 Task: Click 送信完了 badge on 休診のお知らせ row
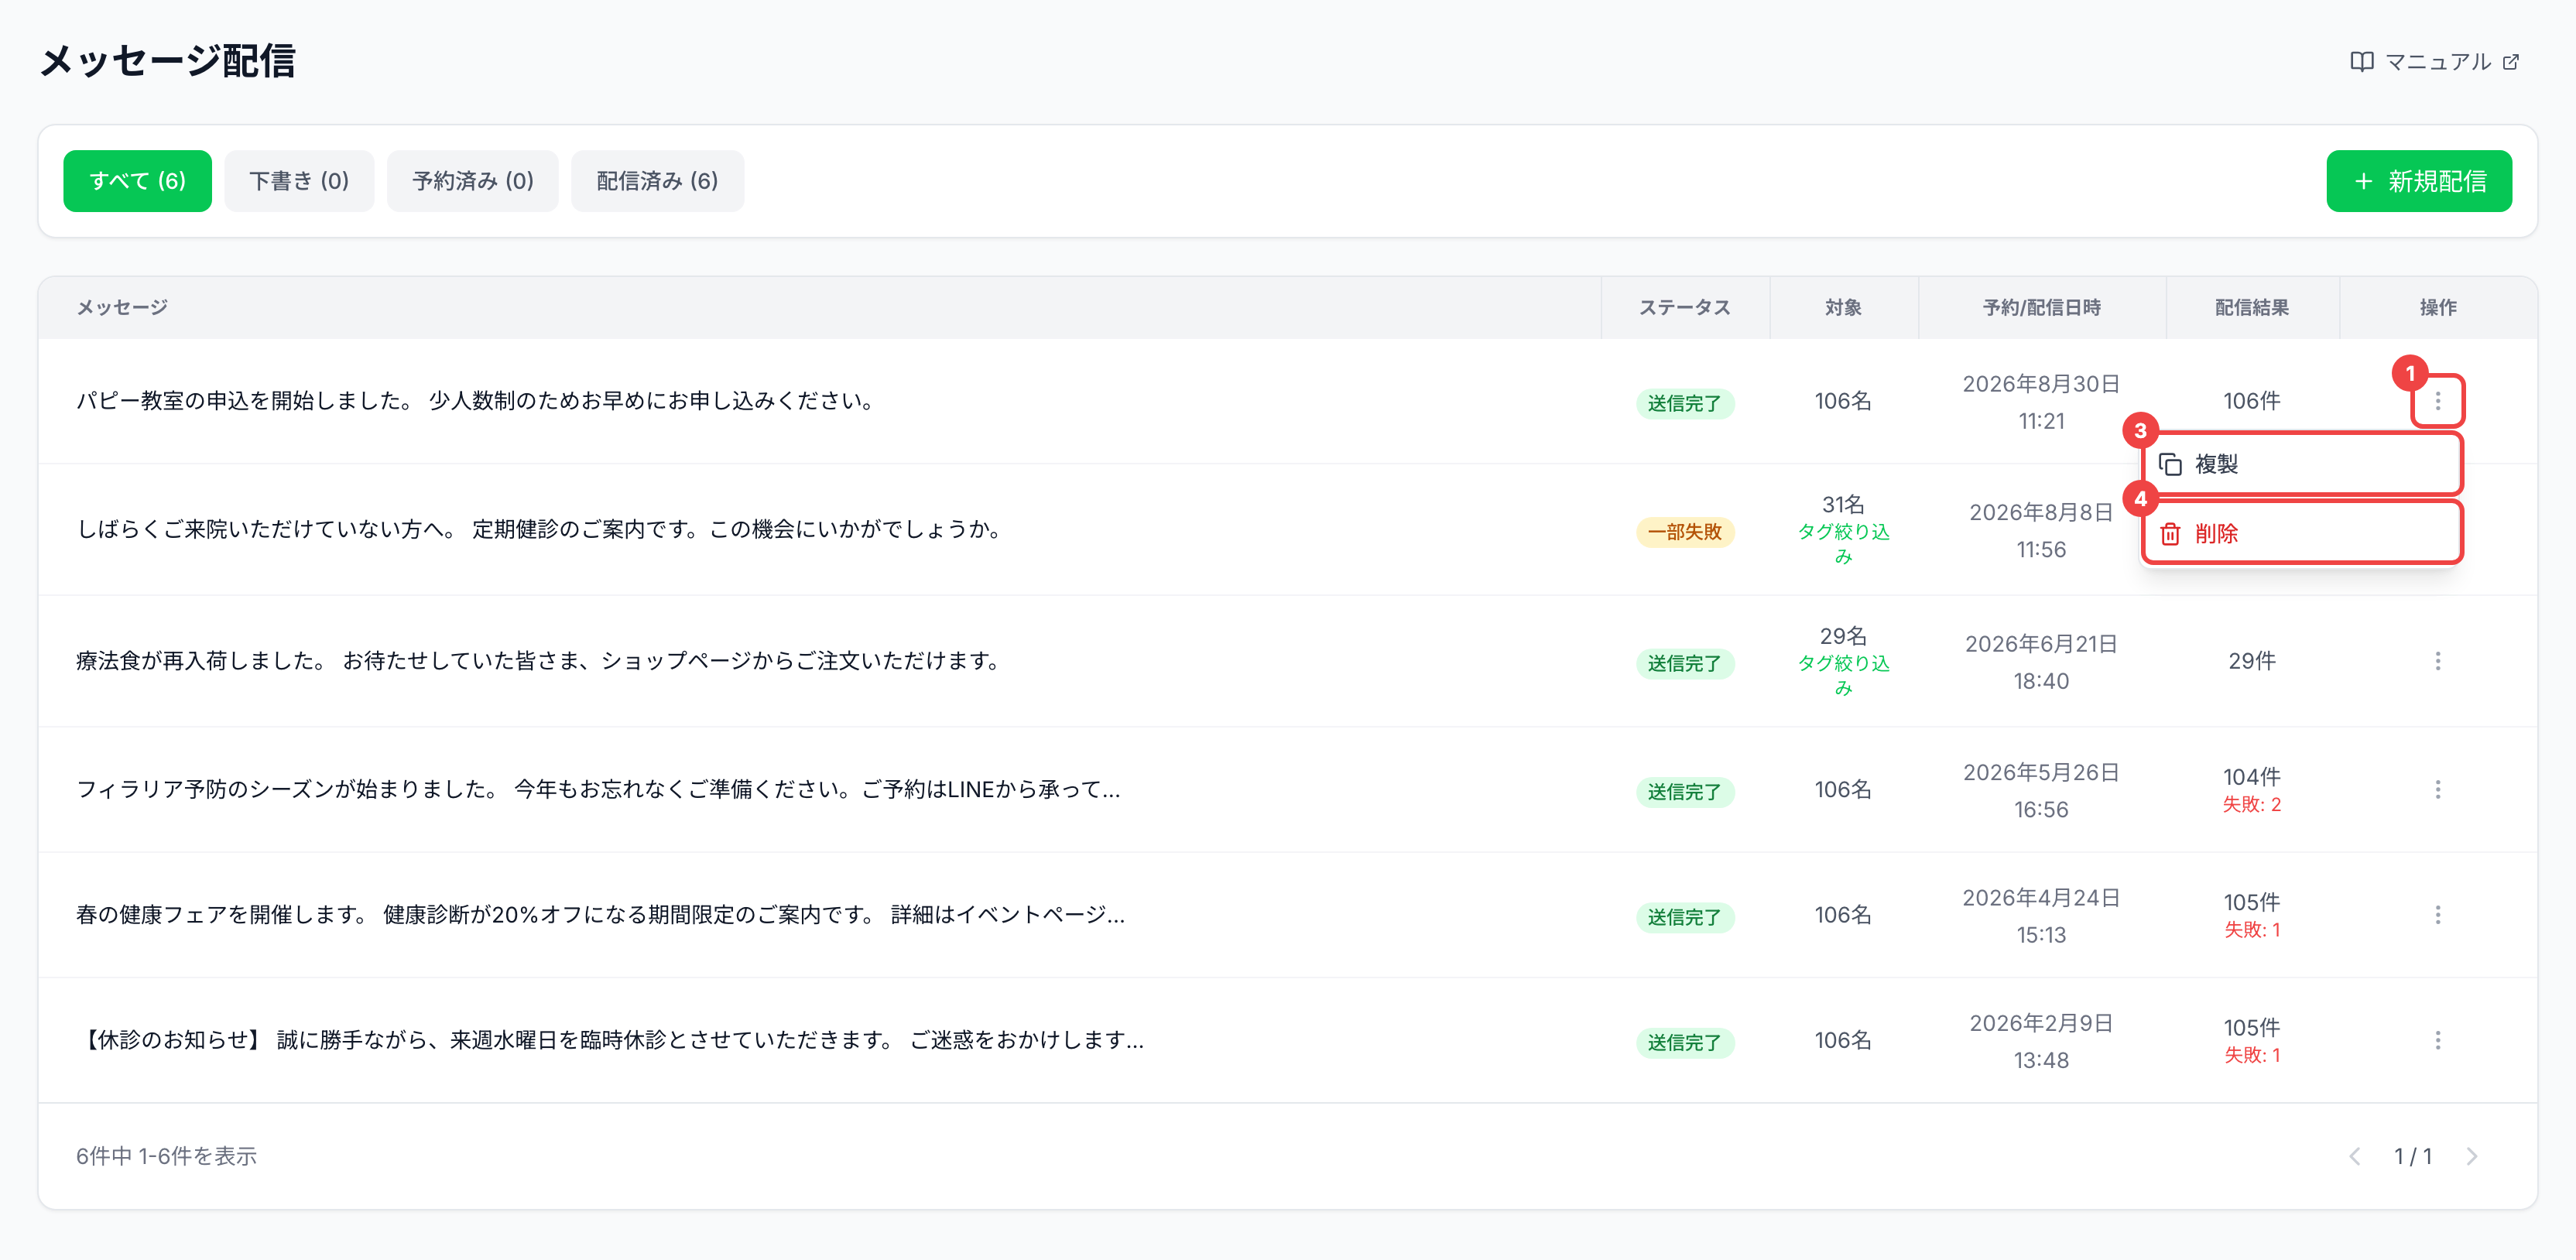pyautogui.click(x=1684, y=1043)
